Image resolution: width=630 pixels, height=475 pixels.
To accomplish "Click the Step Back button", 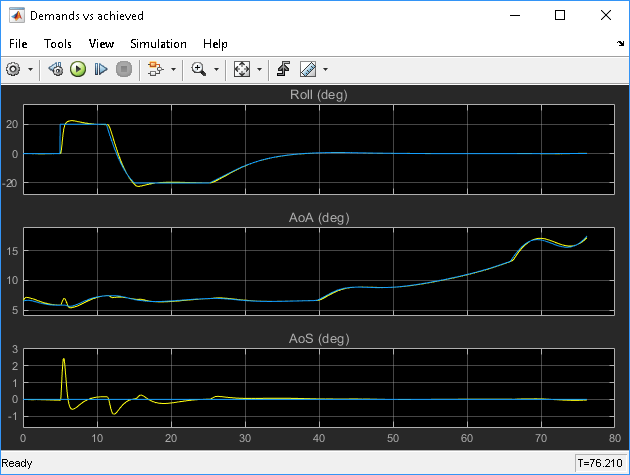I will [x=56, y=69].
